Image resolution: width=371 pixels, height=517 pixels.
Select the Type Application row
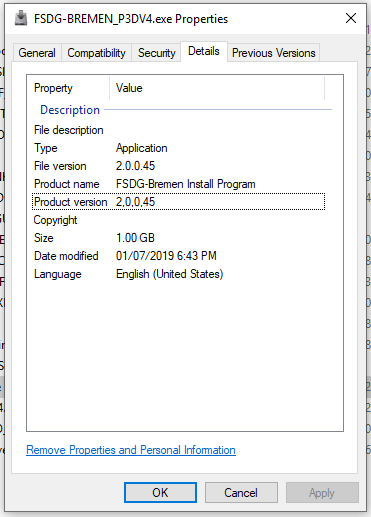click(178, 148)
